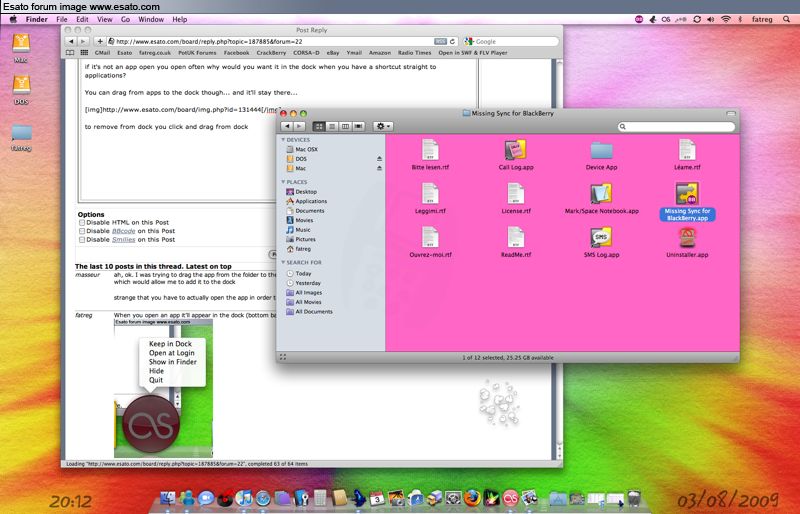Open Last.fm from the Dock

(x=510, y=498)
